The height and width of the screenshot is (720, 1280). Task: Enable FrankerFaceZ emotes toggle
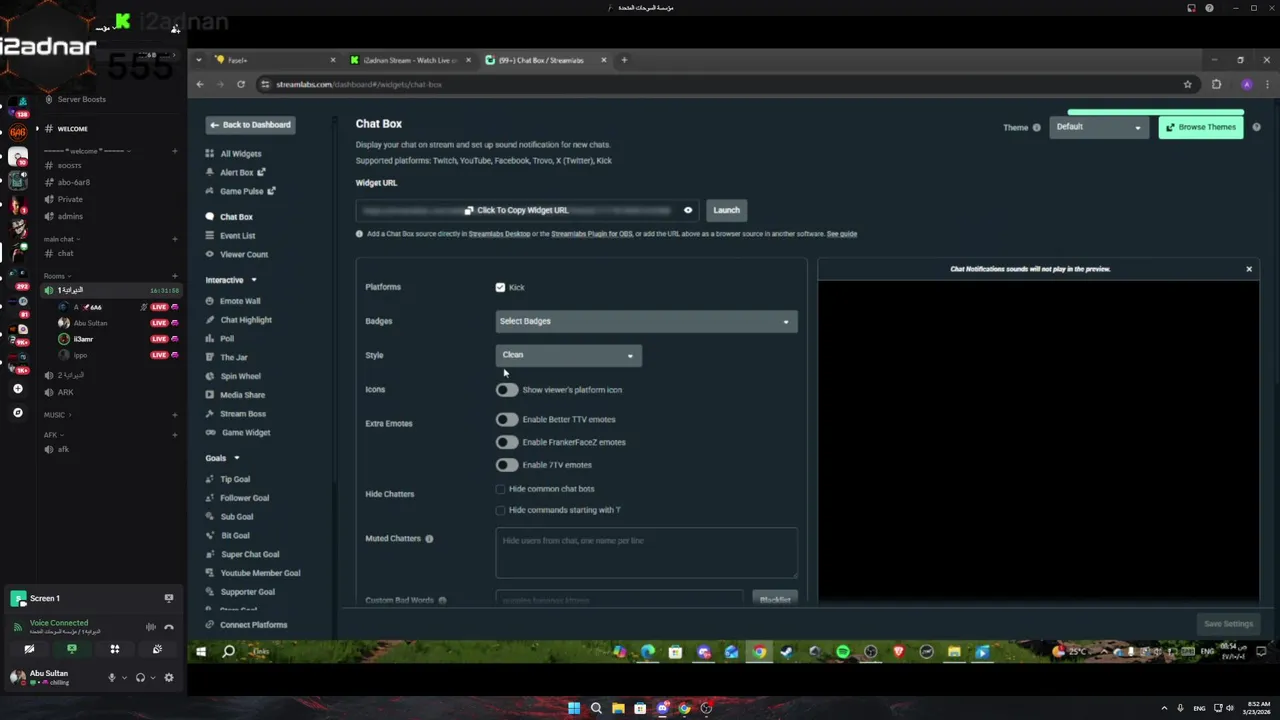[x=507, y=442]
